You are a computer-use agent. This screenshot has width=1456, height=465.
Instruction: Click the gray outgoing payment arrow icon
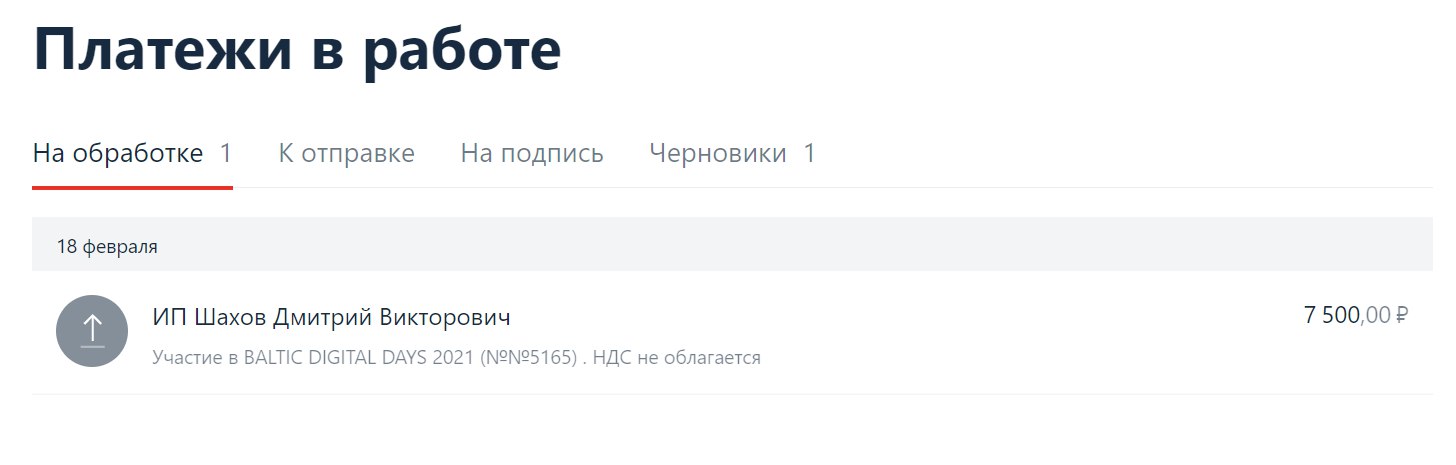92,331
